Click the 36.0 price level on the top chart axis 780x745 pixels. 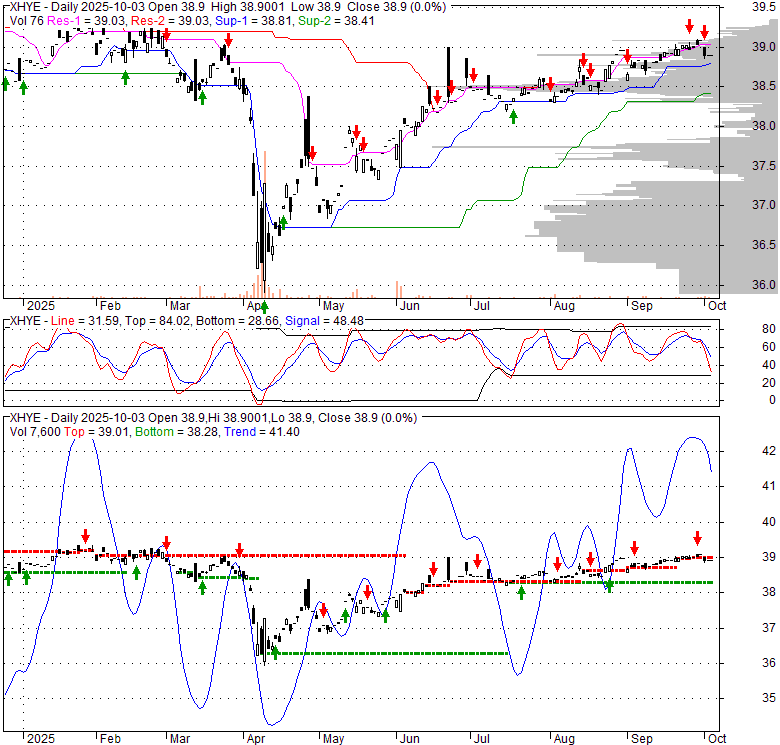(x=763, y=284)
